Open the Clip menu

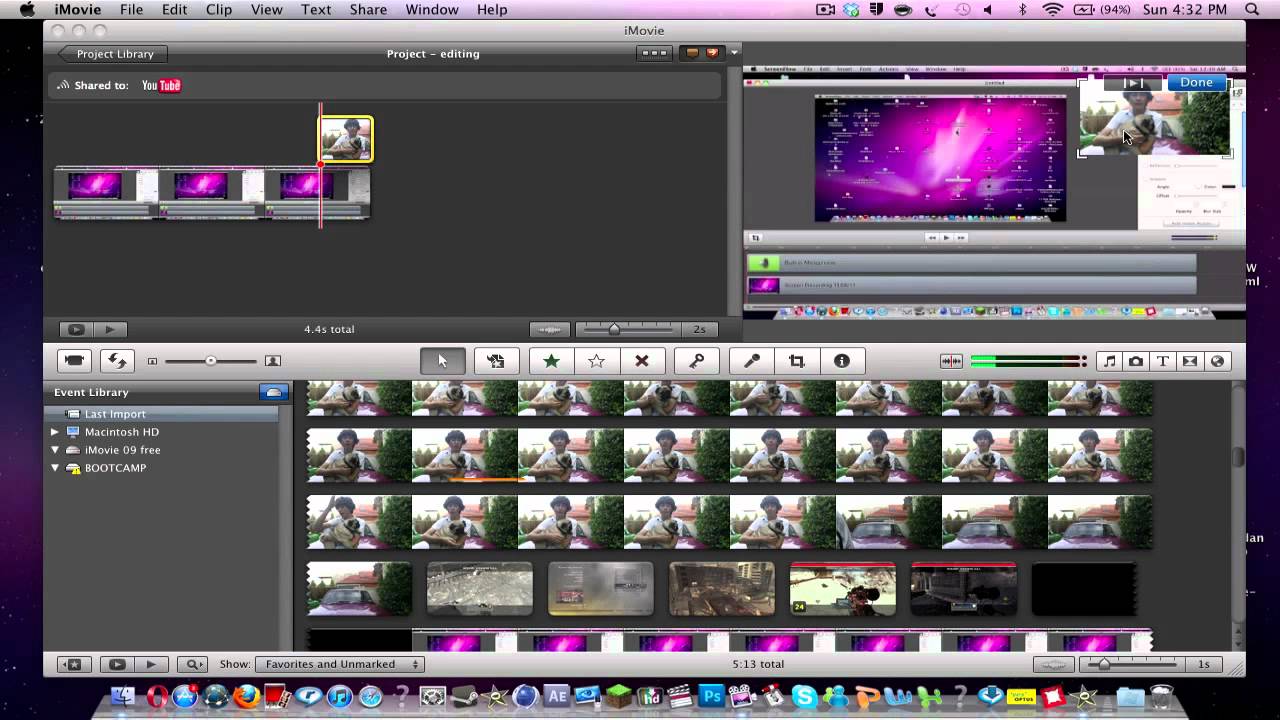point(219,9)
